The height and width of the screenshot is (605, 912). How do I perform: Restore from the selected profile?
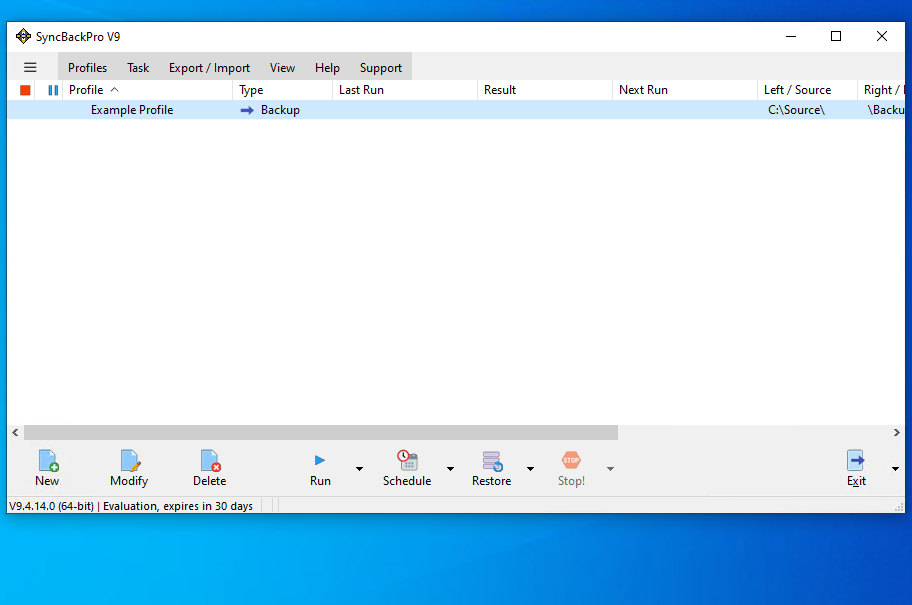click(491, 468)
